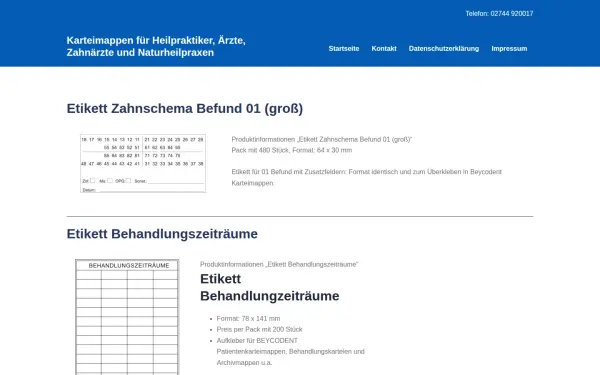600x375 pixels.
Task: Select the Produktinformationen Zahnschema Befund 01 line
Action: tap(321, 139)
